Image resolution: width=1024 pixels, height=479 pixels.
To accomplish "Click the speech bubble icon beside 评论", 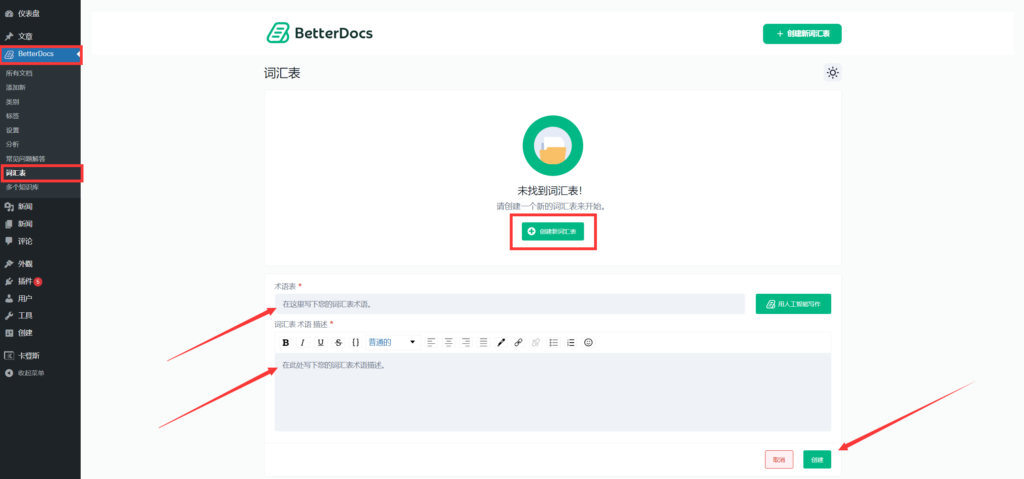I will point(8,241).
